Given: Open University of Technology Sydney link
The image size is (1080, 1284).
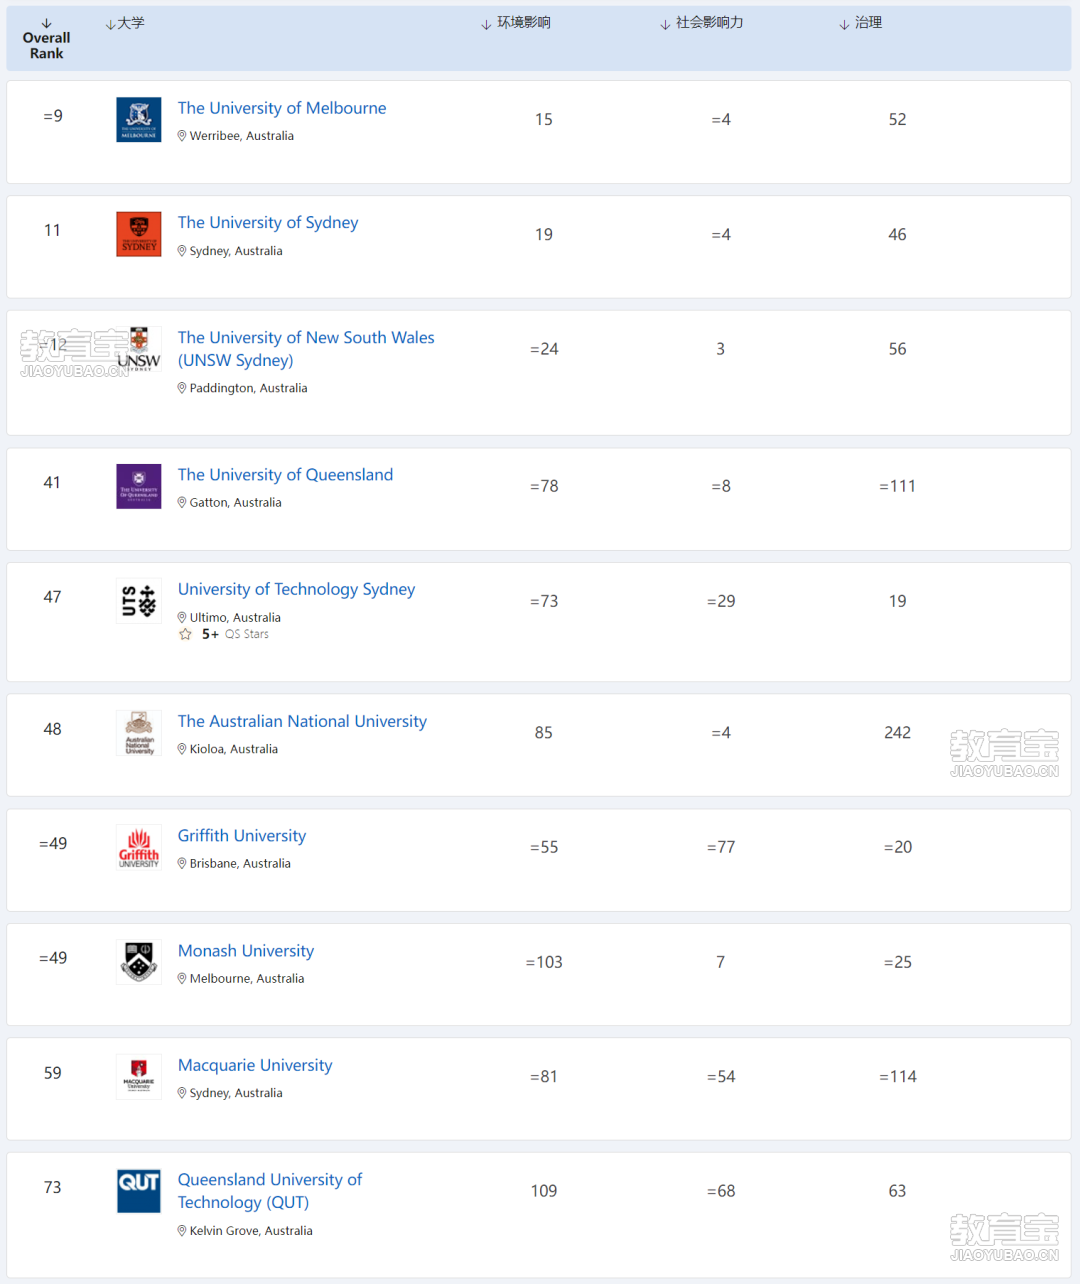Looking at the screenshot, I should pos(296,590).
